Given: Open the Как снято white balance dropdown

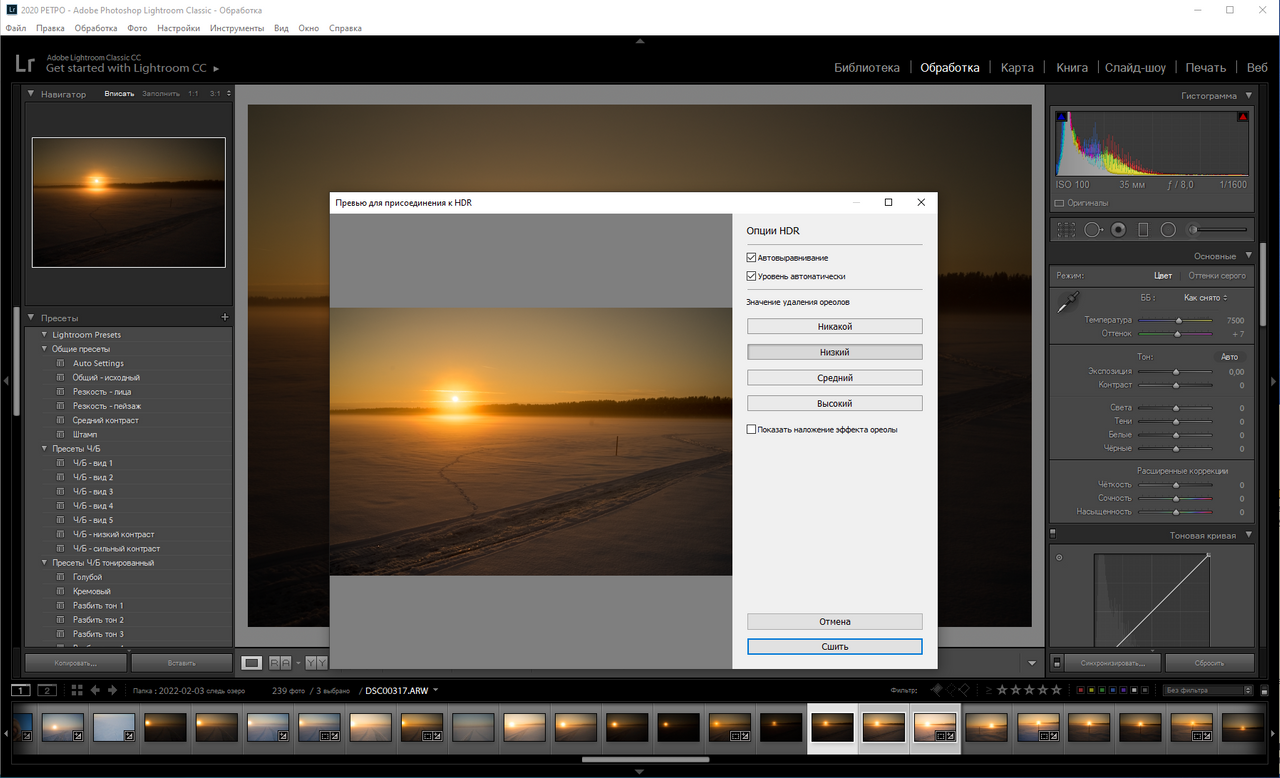Looking at the screenshot, I should [1206, 298].
